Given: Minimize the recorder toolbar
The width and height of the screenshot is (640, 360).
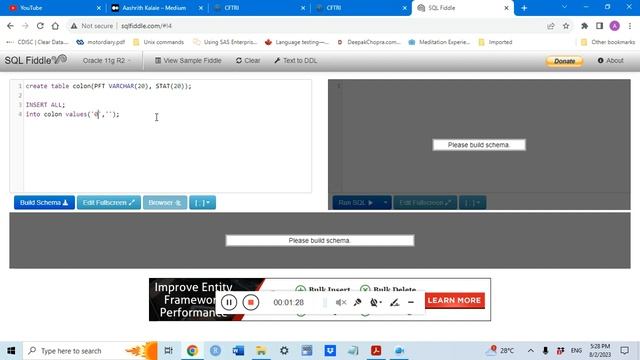Looking at the screenshot, I should click(x=411, y=302).
